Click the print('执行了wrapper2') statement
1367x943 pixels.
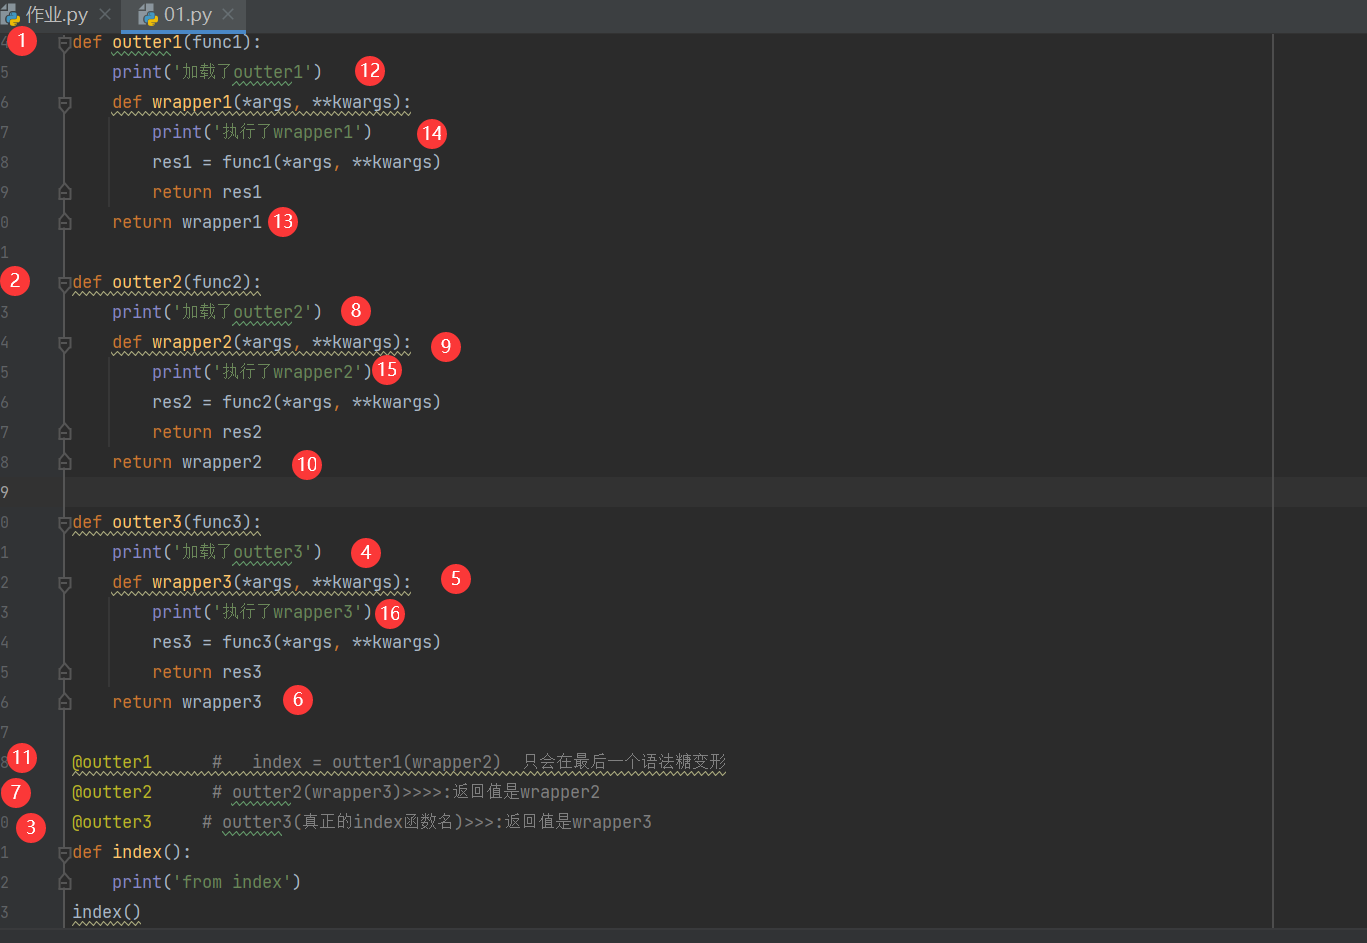(x=262, y=372)
